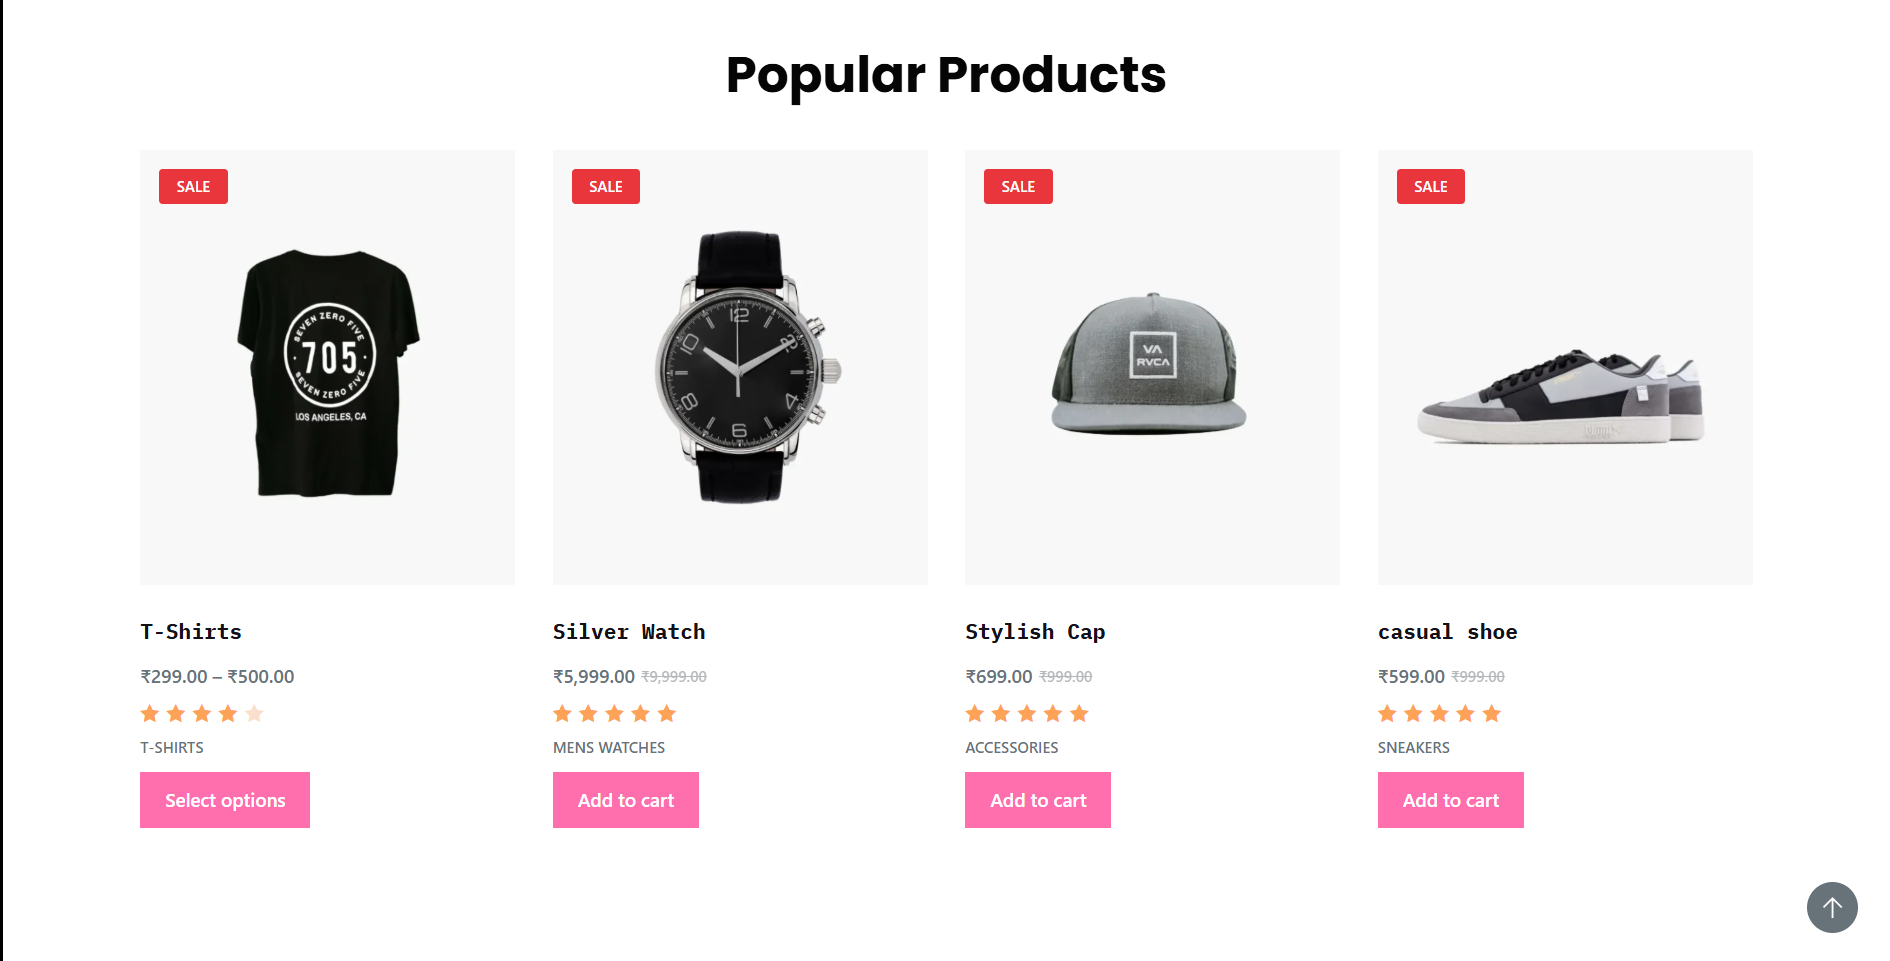Click the scroll-to-top arrow icon
Viewport: 1890px width, 961px height.
[x=1831, y=907]
